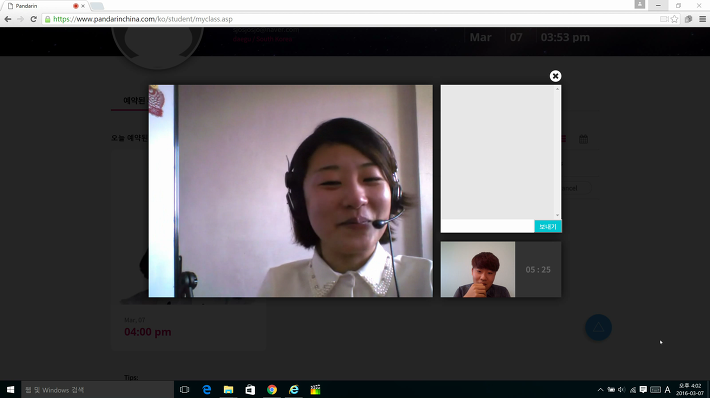The height and width of the screenshot is (398, 710).
Task: Switch to Google Chrome in taskbar
Action: click(x=272, y=389)
